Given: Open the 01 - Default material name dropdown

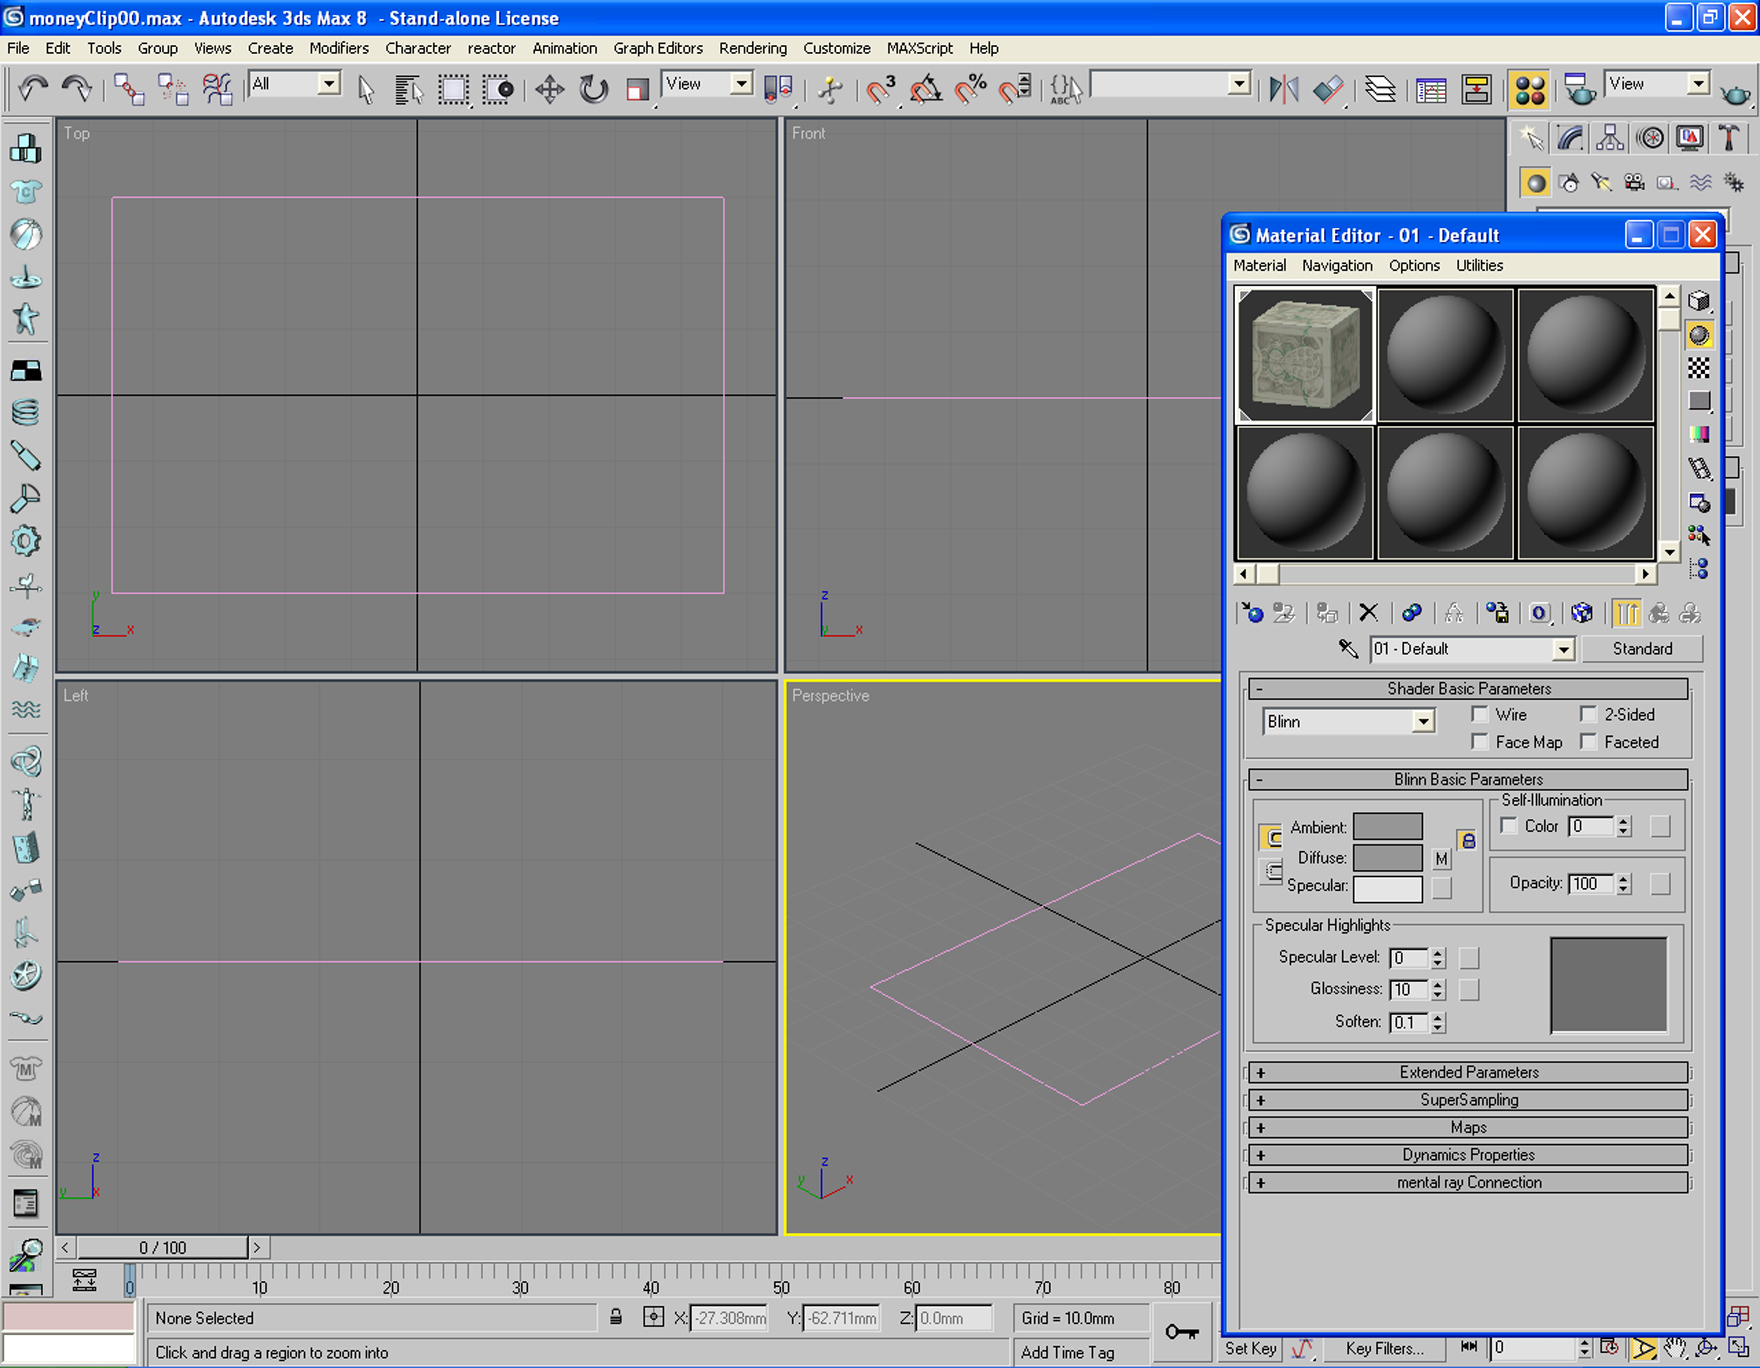Looking at the screenshot, I should click(1472, 649).
